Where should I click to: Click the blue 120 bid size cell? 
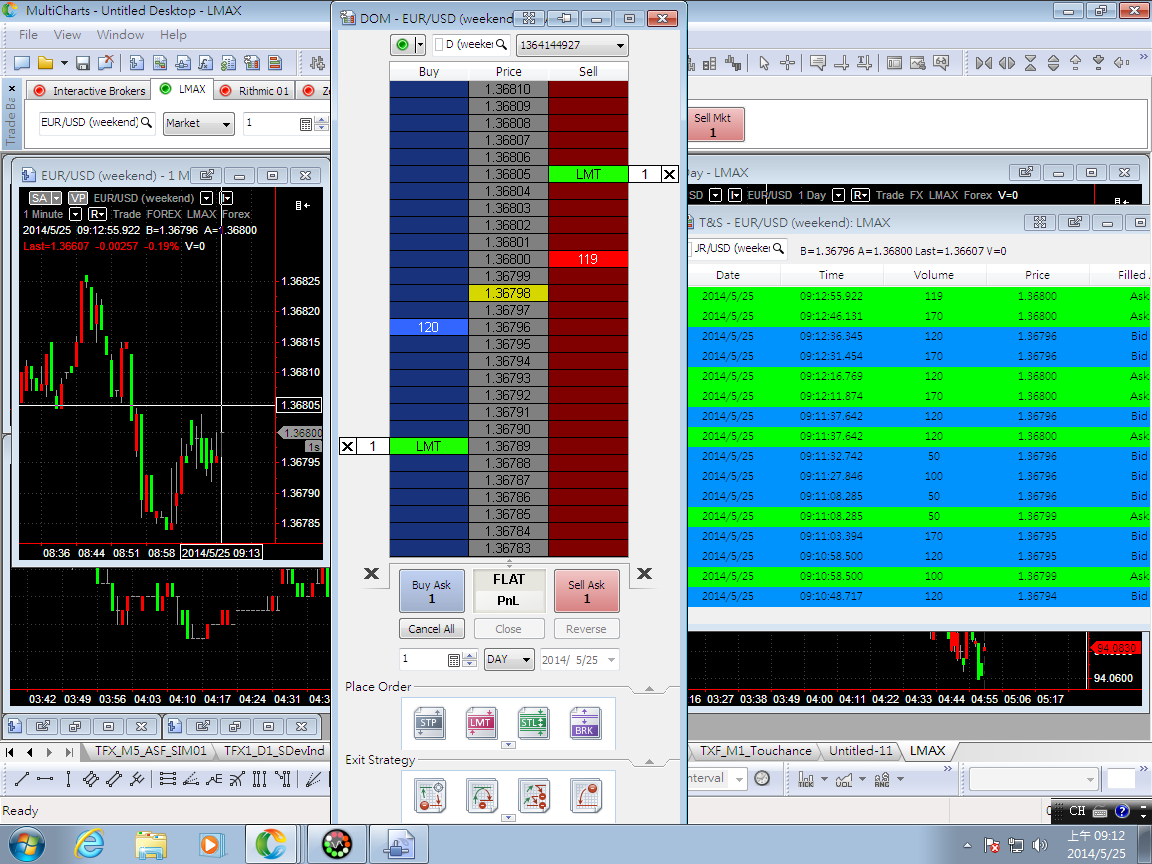coord(428,327)
